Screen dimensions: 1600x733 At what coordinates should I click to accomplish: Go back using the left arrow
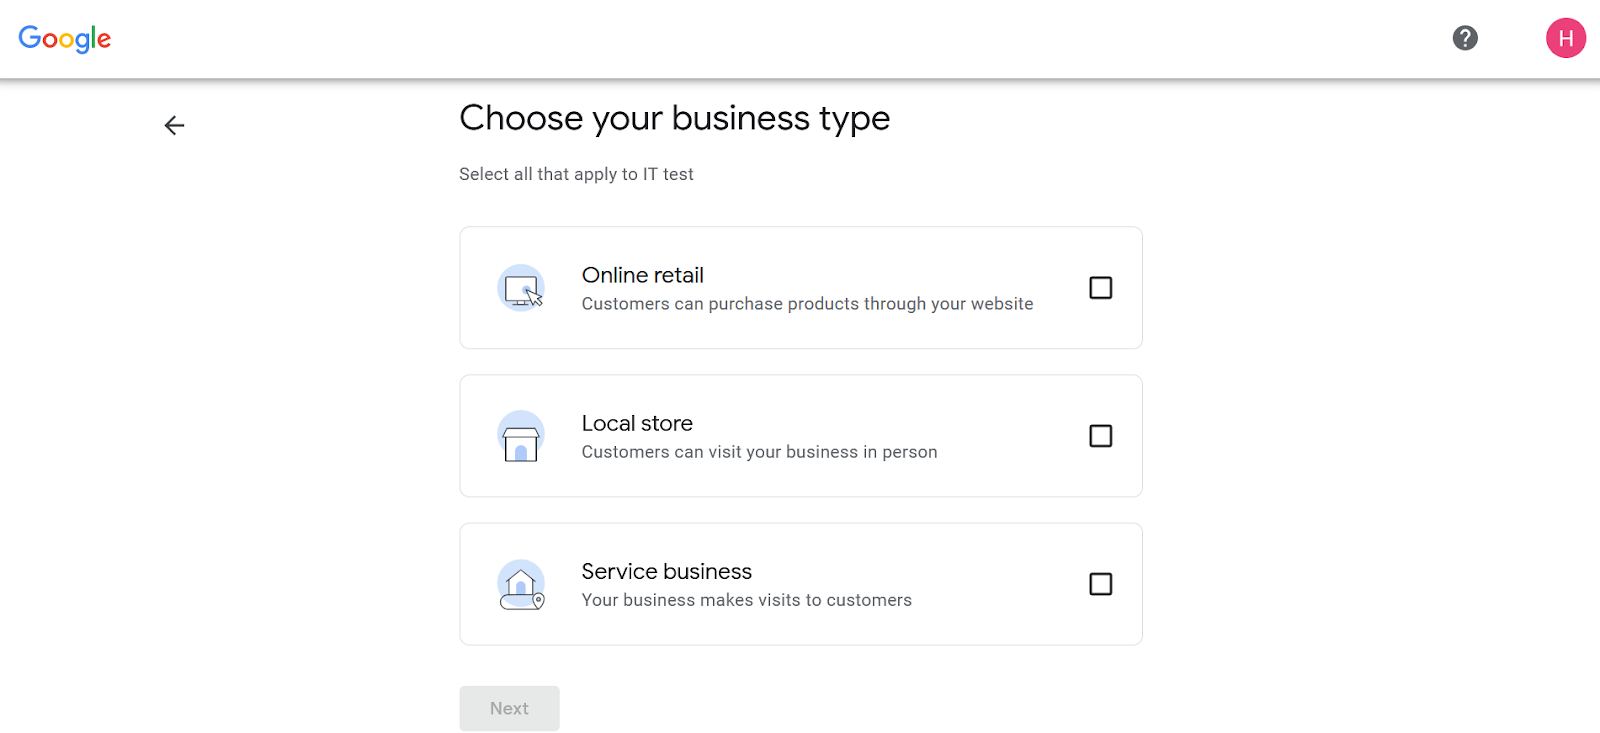pos(175,125)
